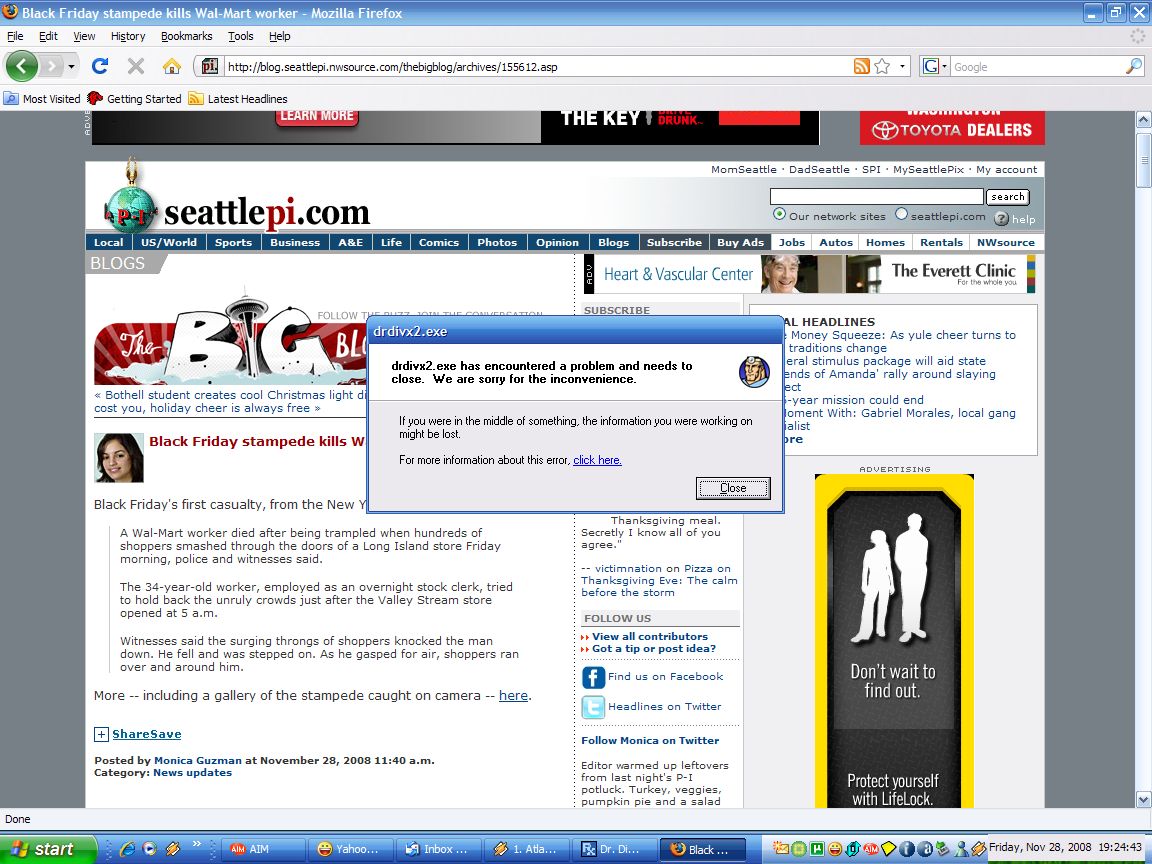
Task: Open the Edit menu
Action: (x=48, y=36)
